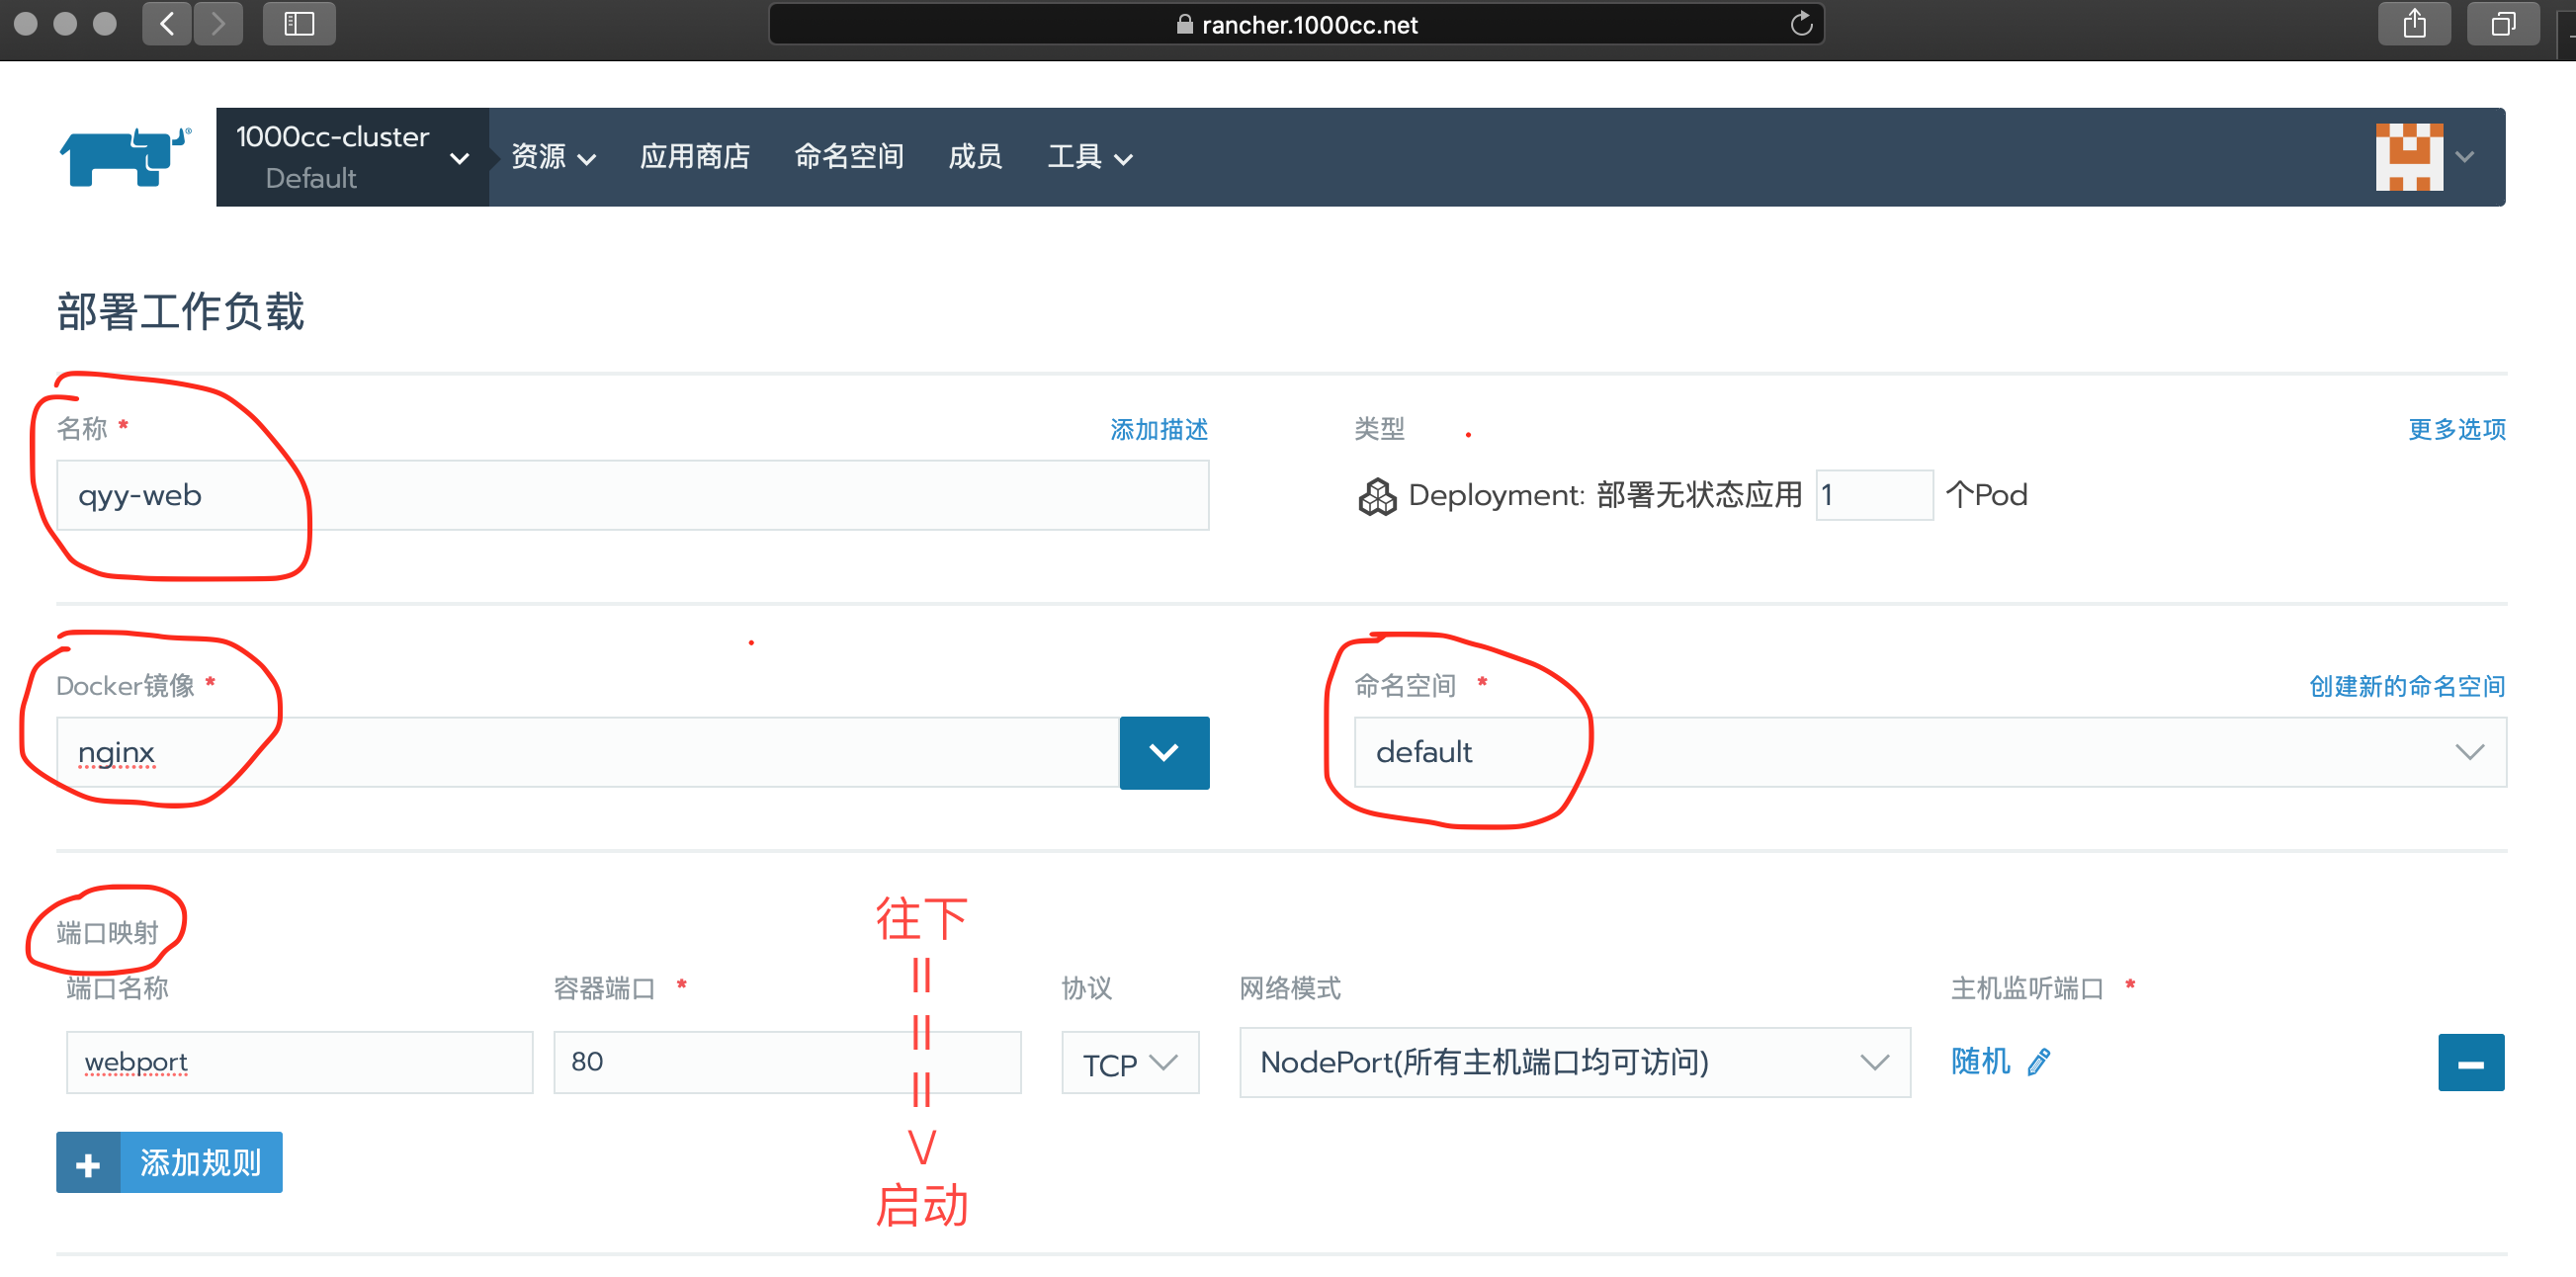The height and width of the screenshot is (1277, 2576).
Task: Open the 1000cc-cluster project switcher
Action: point(352,157)
